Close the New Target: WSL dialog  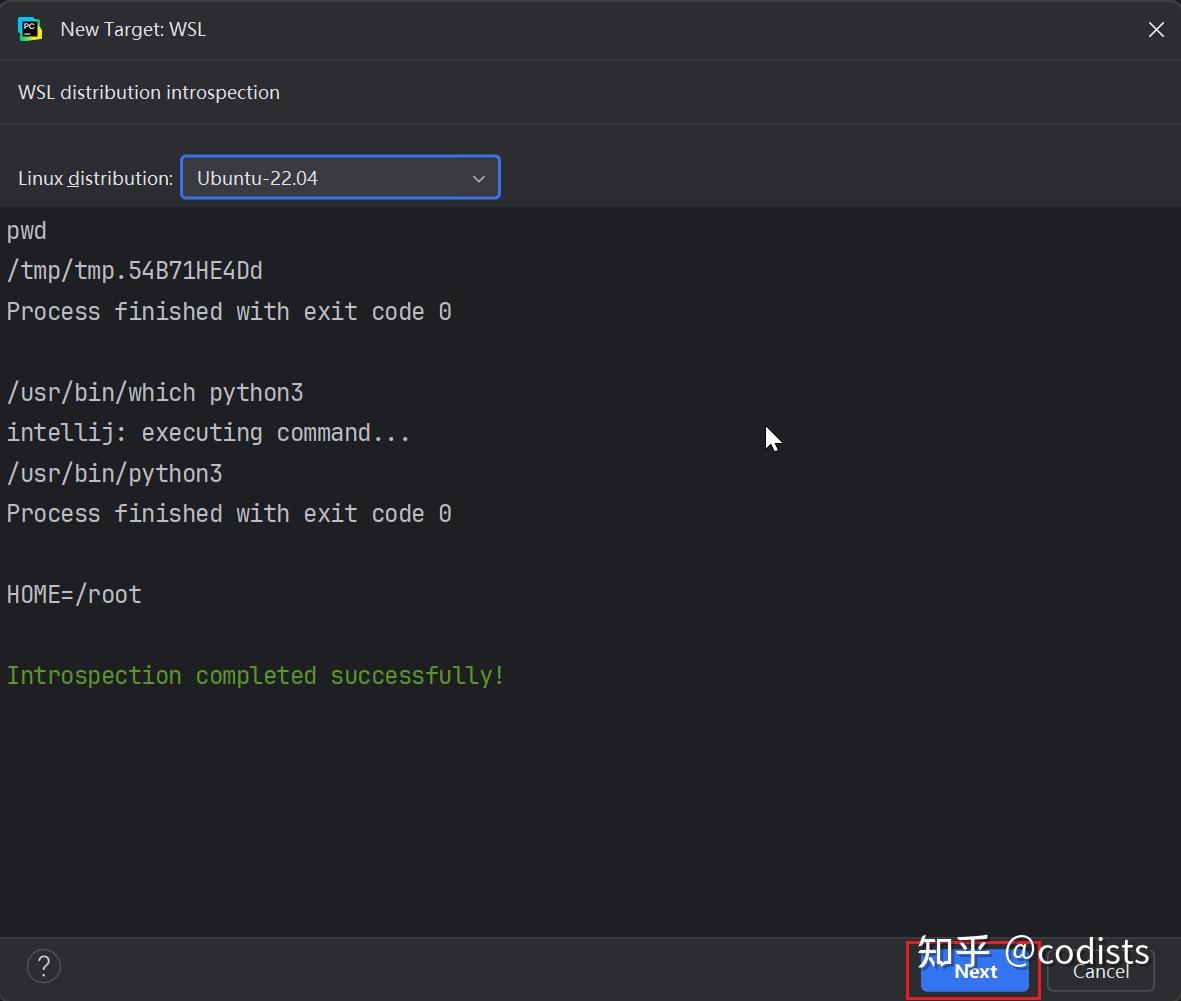tap(1156, 29)
